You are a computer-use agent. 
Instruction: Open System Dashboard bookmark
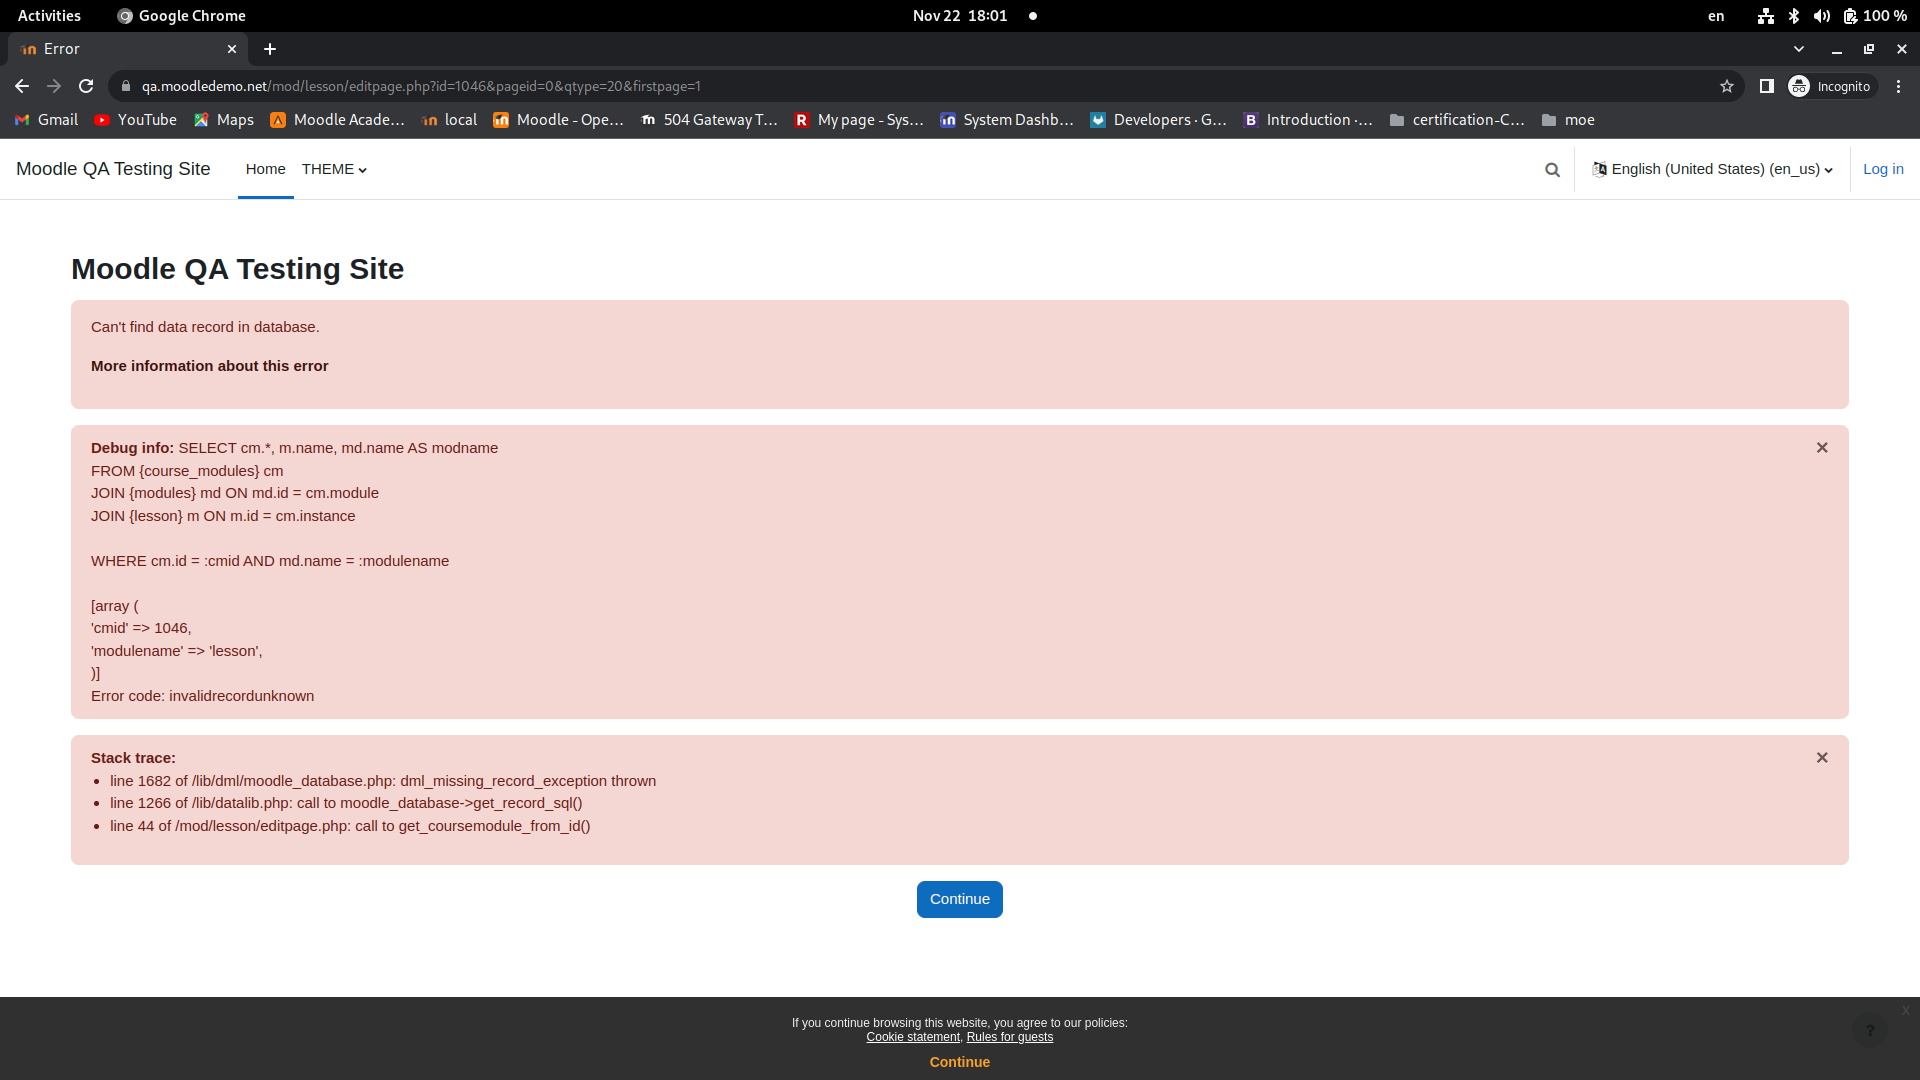tap(1007, 120)
